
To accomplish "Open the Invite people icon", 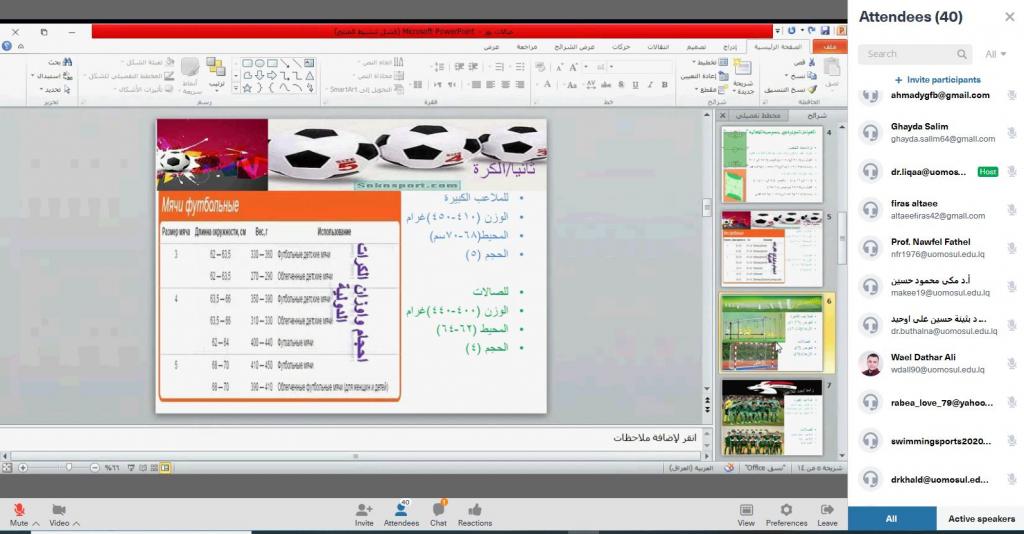I will point(364,509).
